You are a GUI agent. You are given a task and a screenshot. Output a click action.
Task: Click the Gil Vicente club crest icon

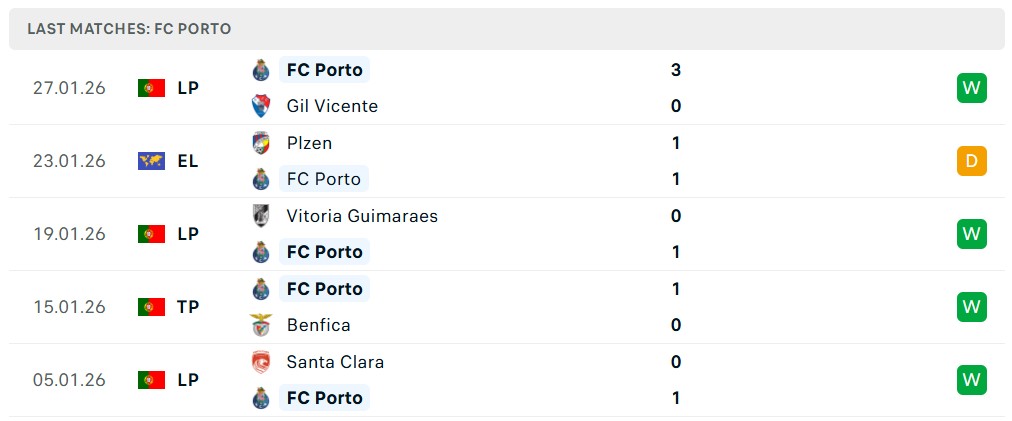(x=261, y=106)
